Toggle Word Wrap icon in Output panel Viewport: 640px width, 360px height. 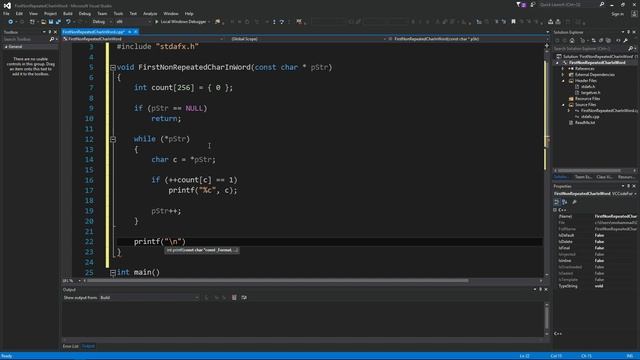pos(244,298)
